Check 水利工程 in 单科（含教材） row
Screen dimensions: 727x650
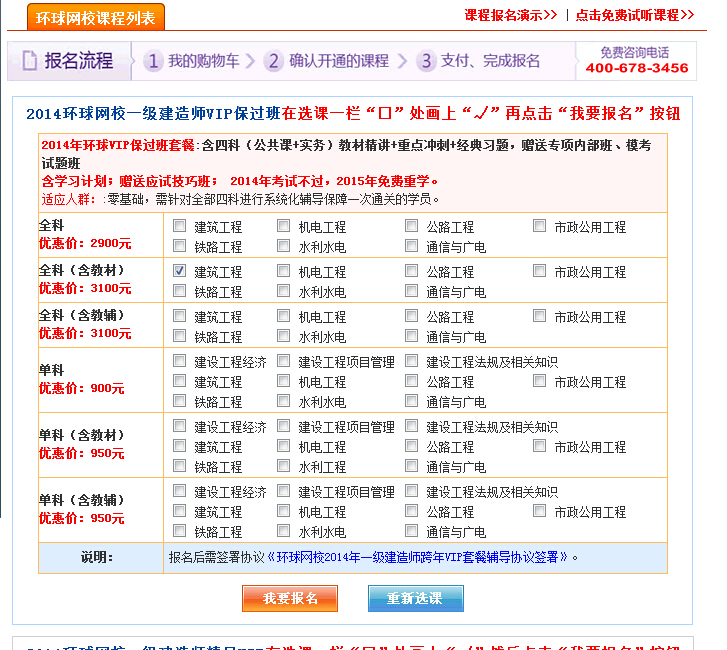(283, 465)
